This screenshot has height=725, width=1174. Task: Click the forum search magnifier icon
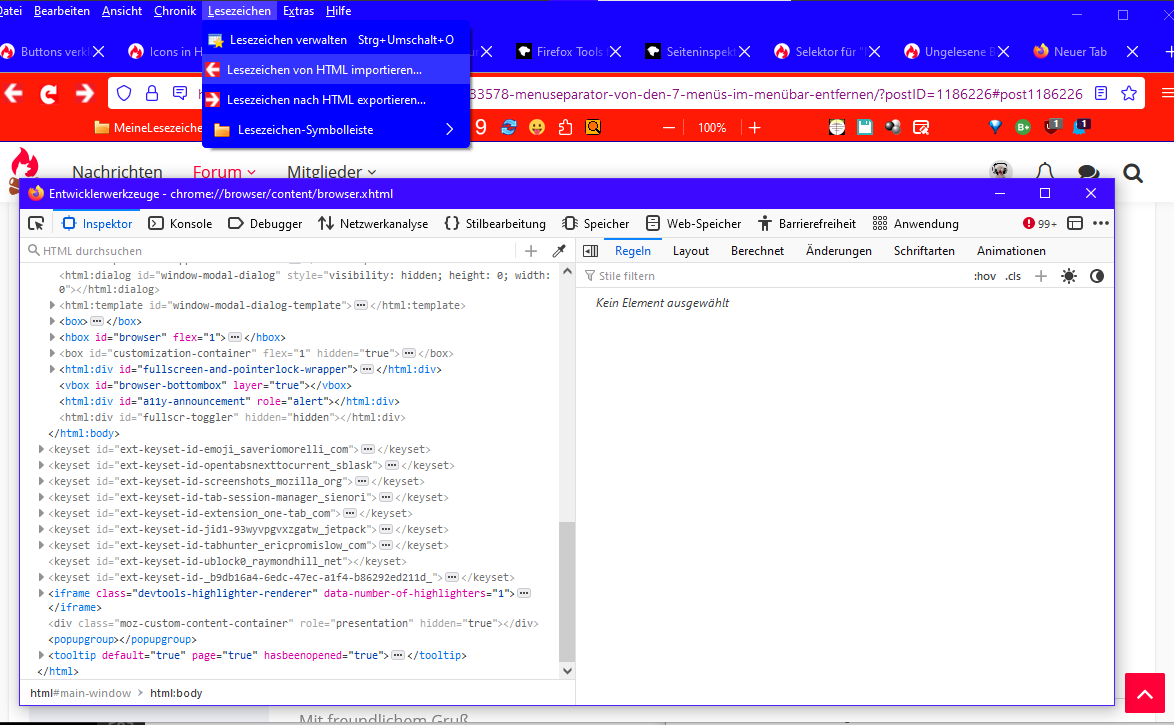coord(1132,173)
